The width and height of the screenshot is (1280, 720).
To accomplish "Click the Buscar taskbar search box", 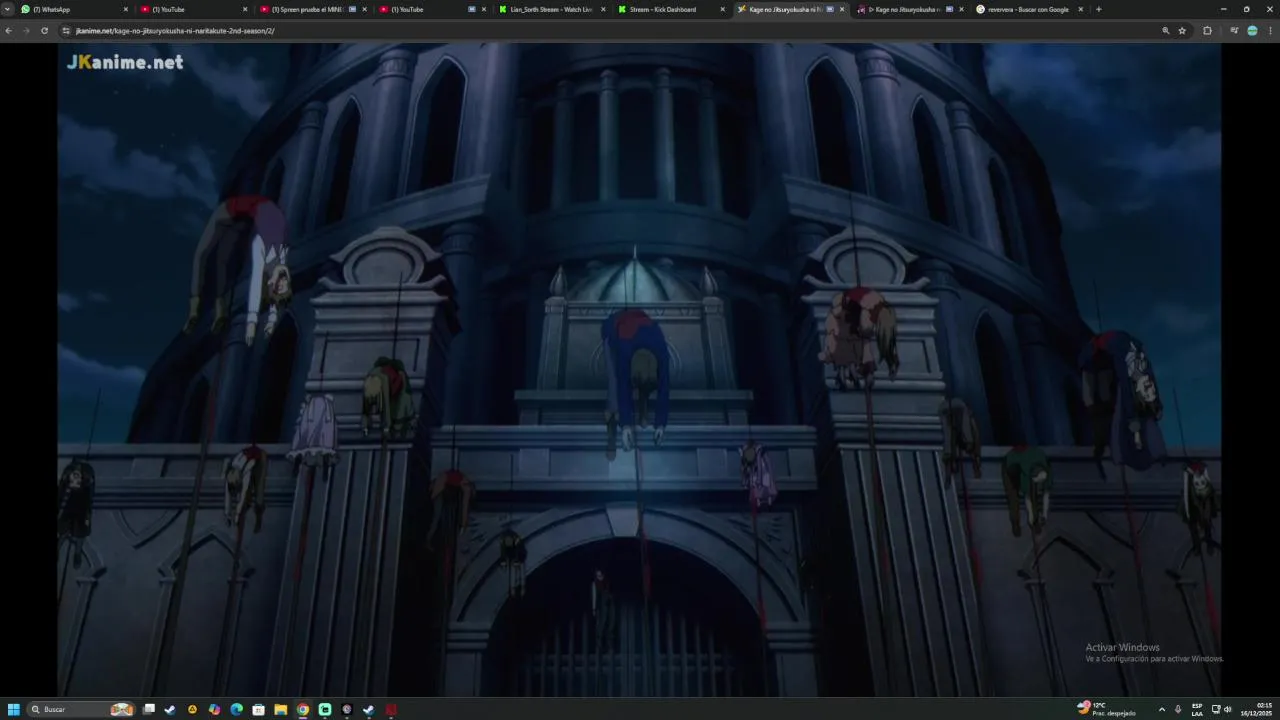I will coord(81,709).
